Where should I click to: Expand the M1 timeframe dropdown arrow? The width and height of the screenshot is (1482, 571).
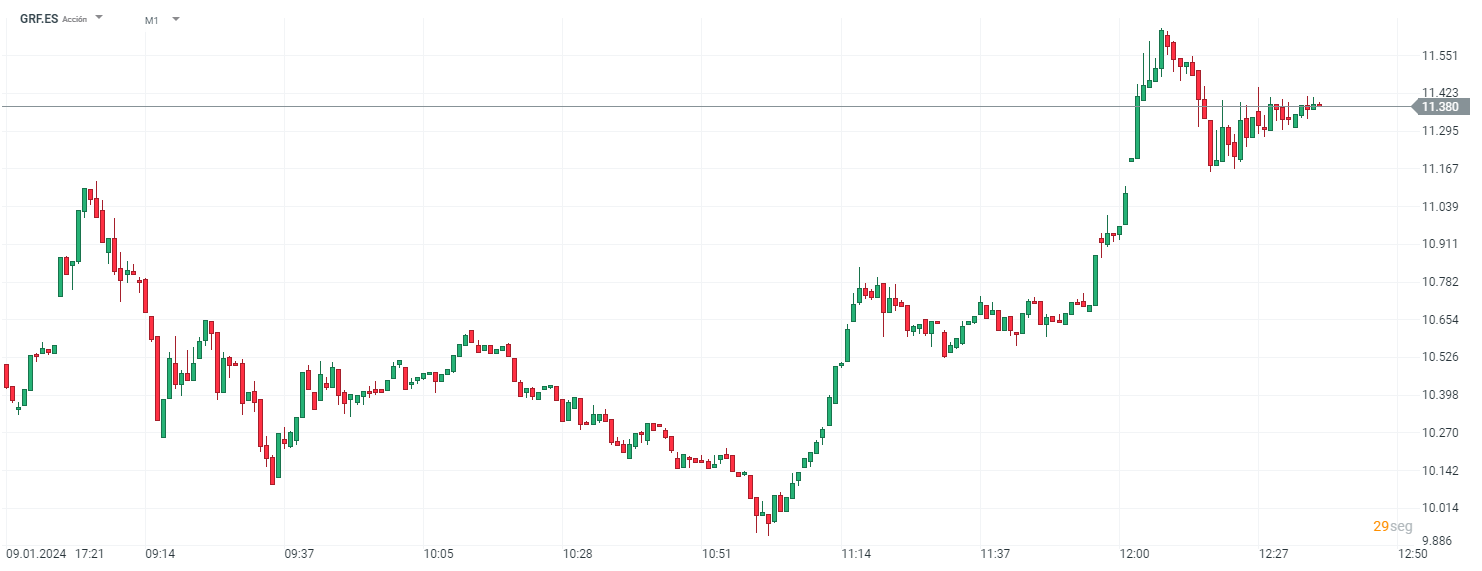(176, 19)
